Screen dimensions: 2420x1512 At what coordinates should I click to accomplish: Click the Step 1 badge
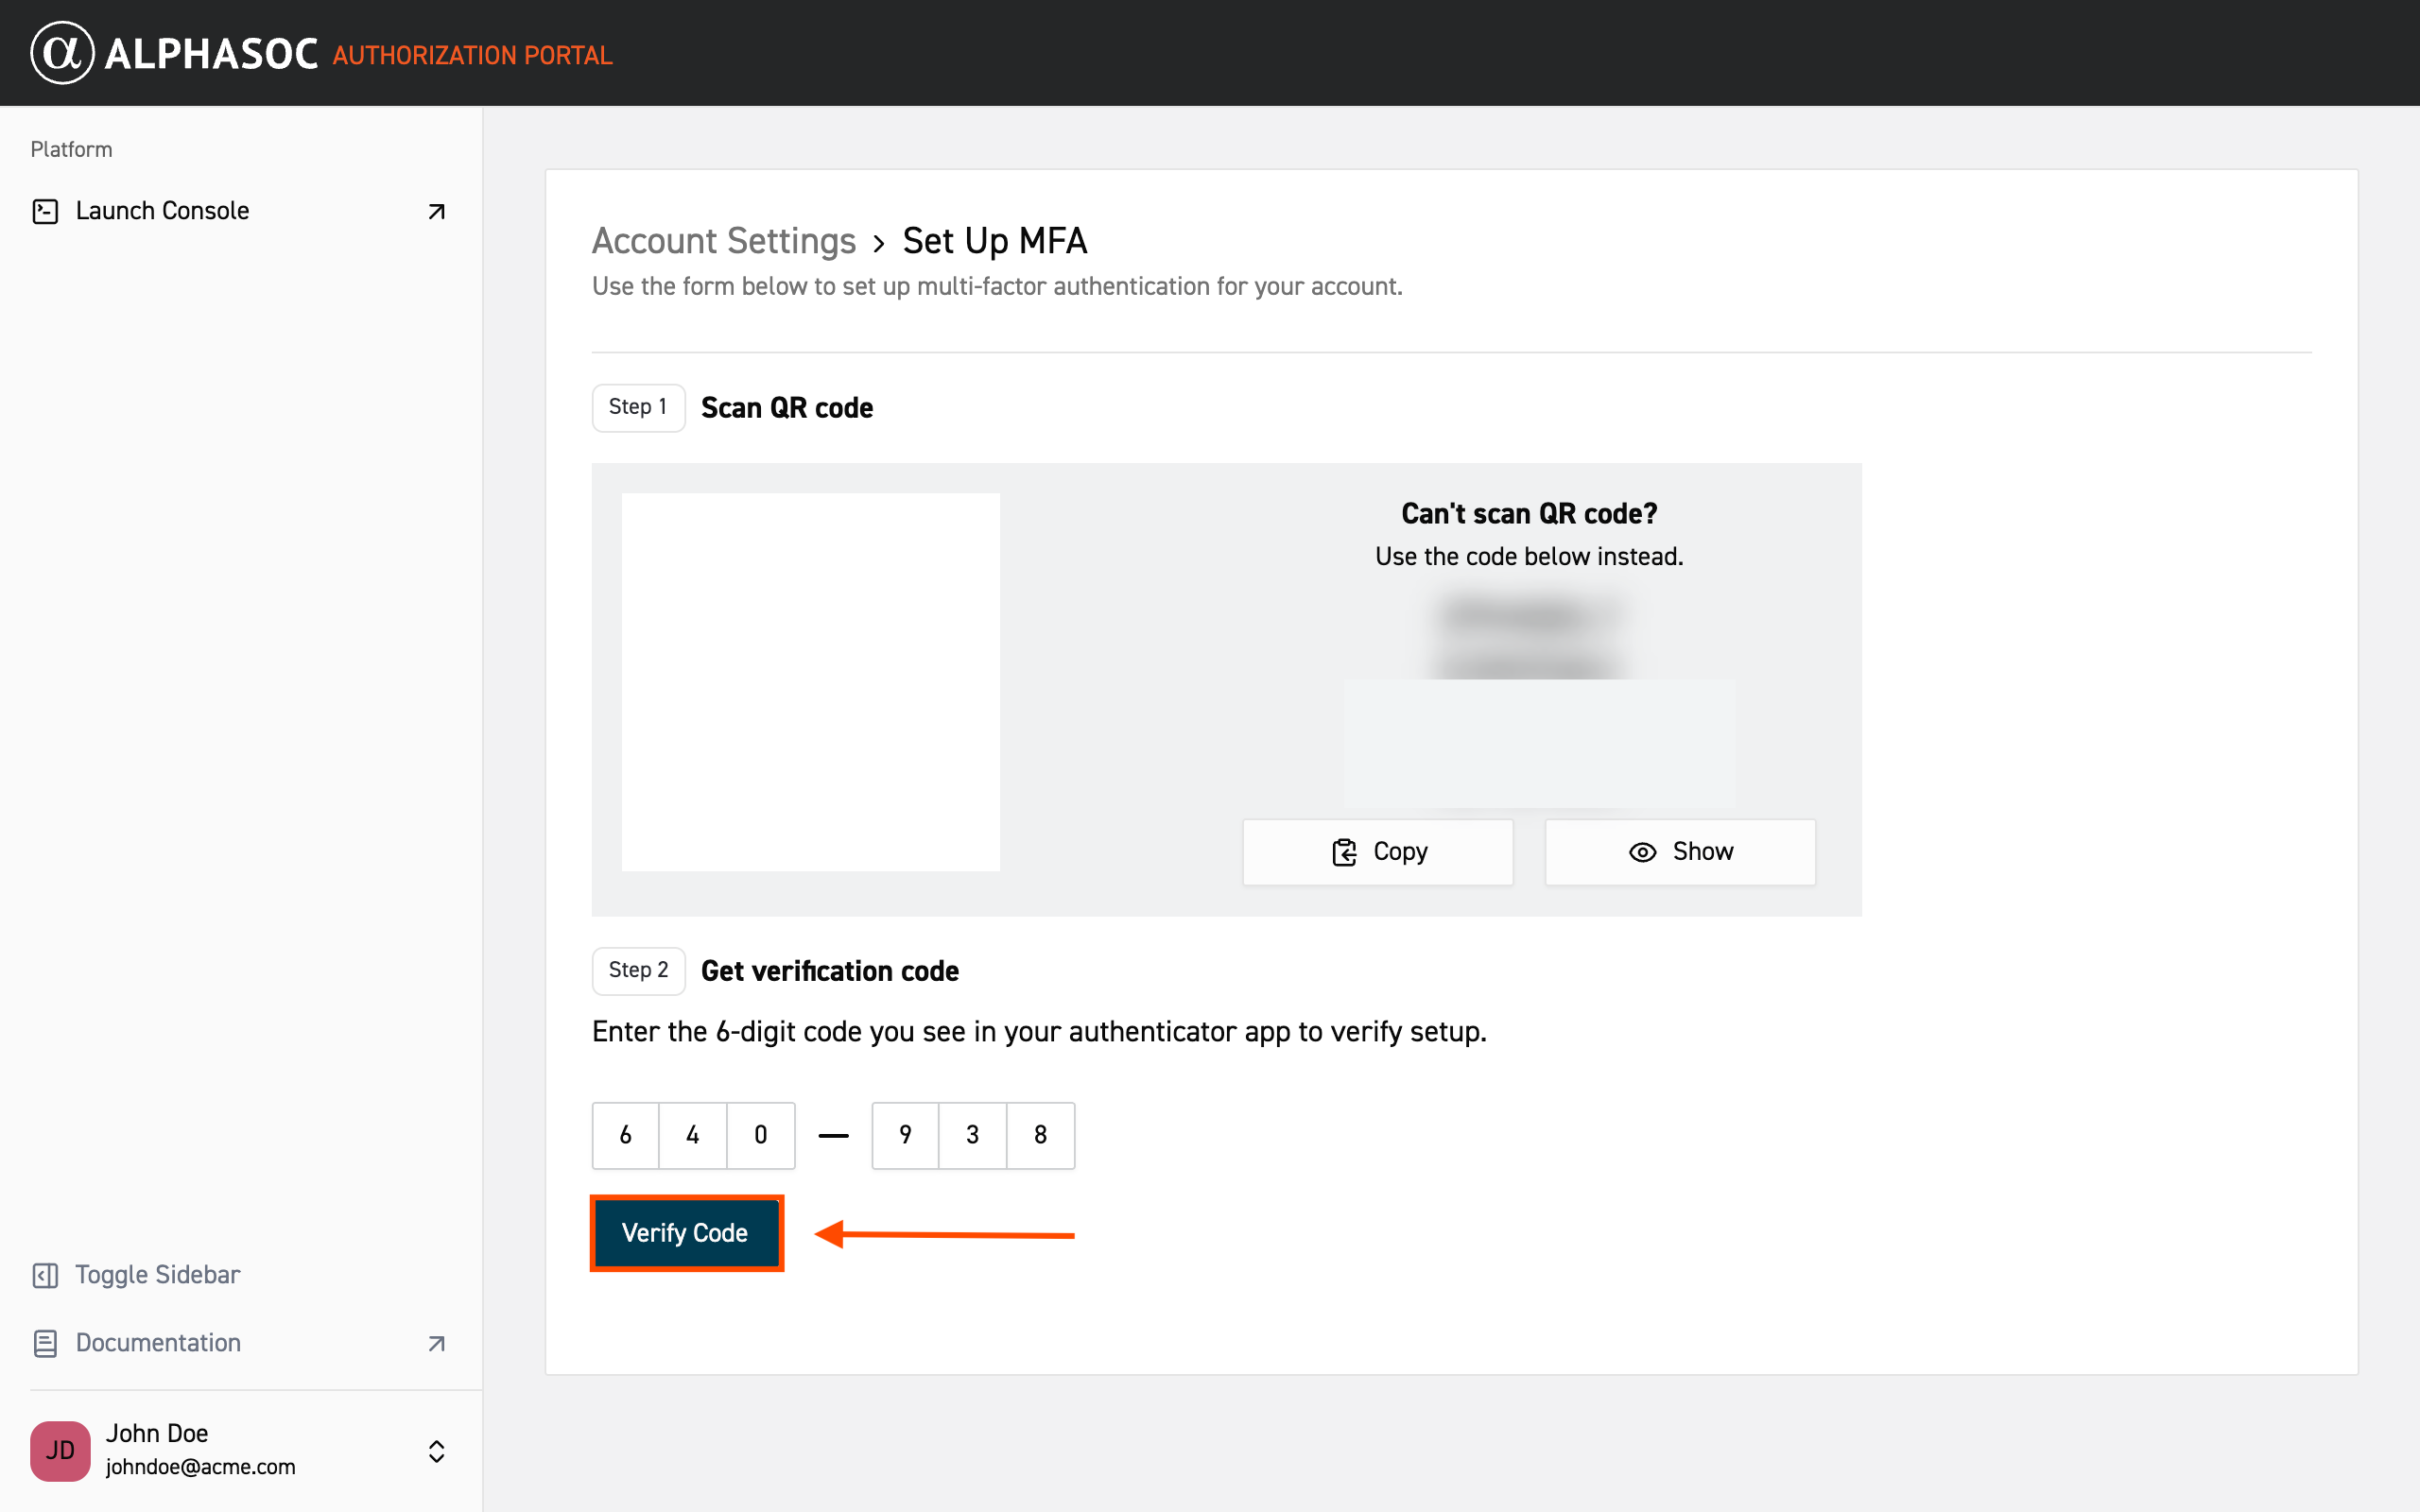pos(638,407)
